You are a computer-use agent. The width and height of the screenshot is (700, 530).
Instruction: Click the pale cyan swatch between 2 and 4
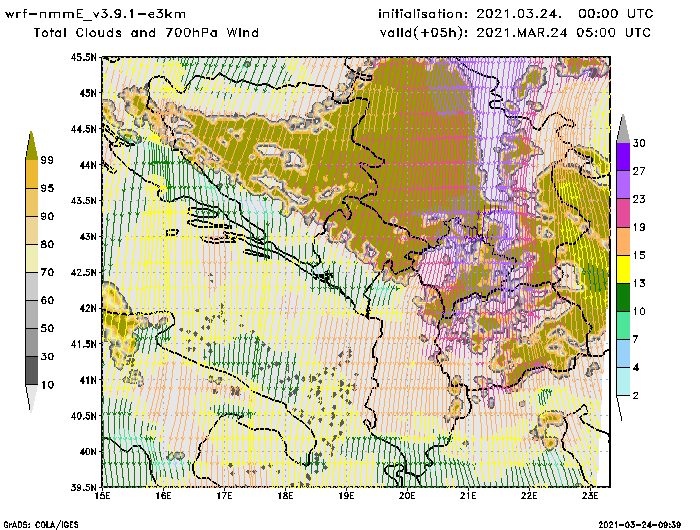pyautogui.click(x=623, y=382)
